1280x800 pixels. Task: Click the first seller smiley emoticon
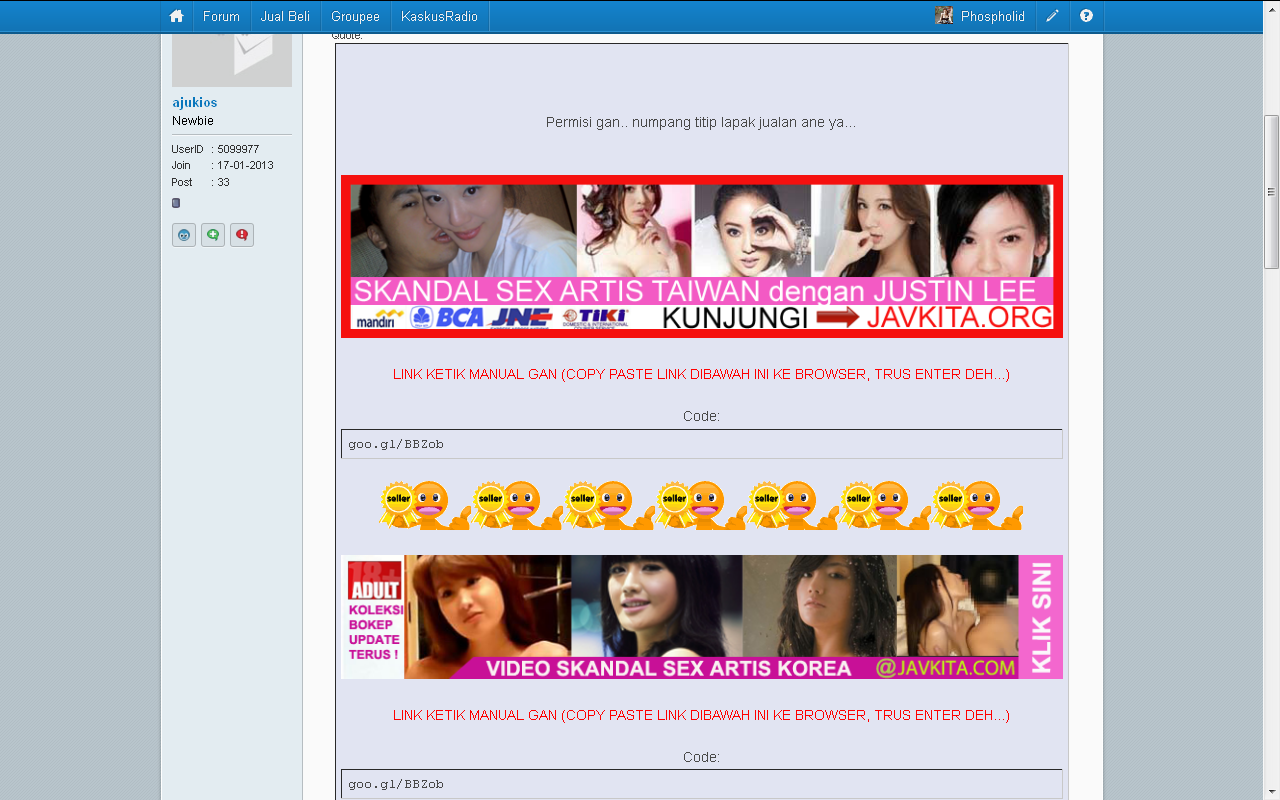(x=425, y=505)
